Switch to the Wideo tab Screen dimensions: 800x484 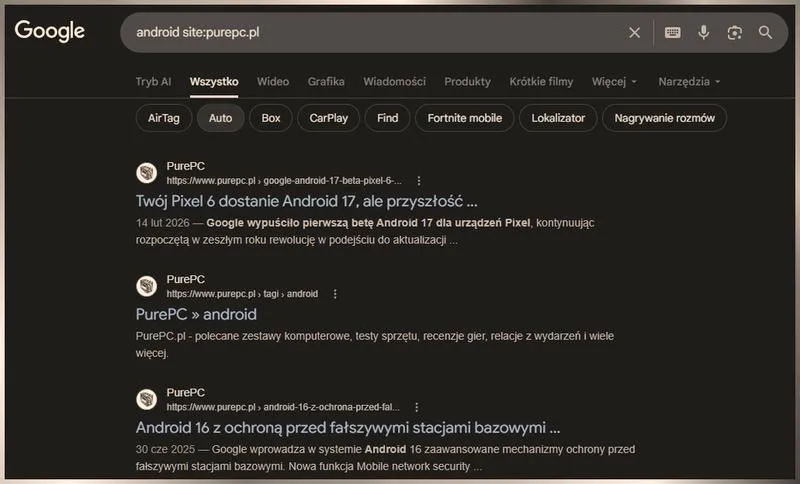pos(273,82)
